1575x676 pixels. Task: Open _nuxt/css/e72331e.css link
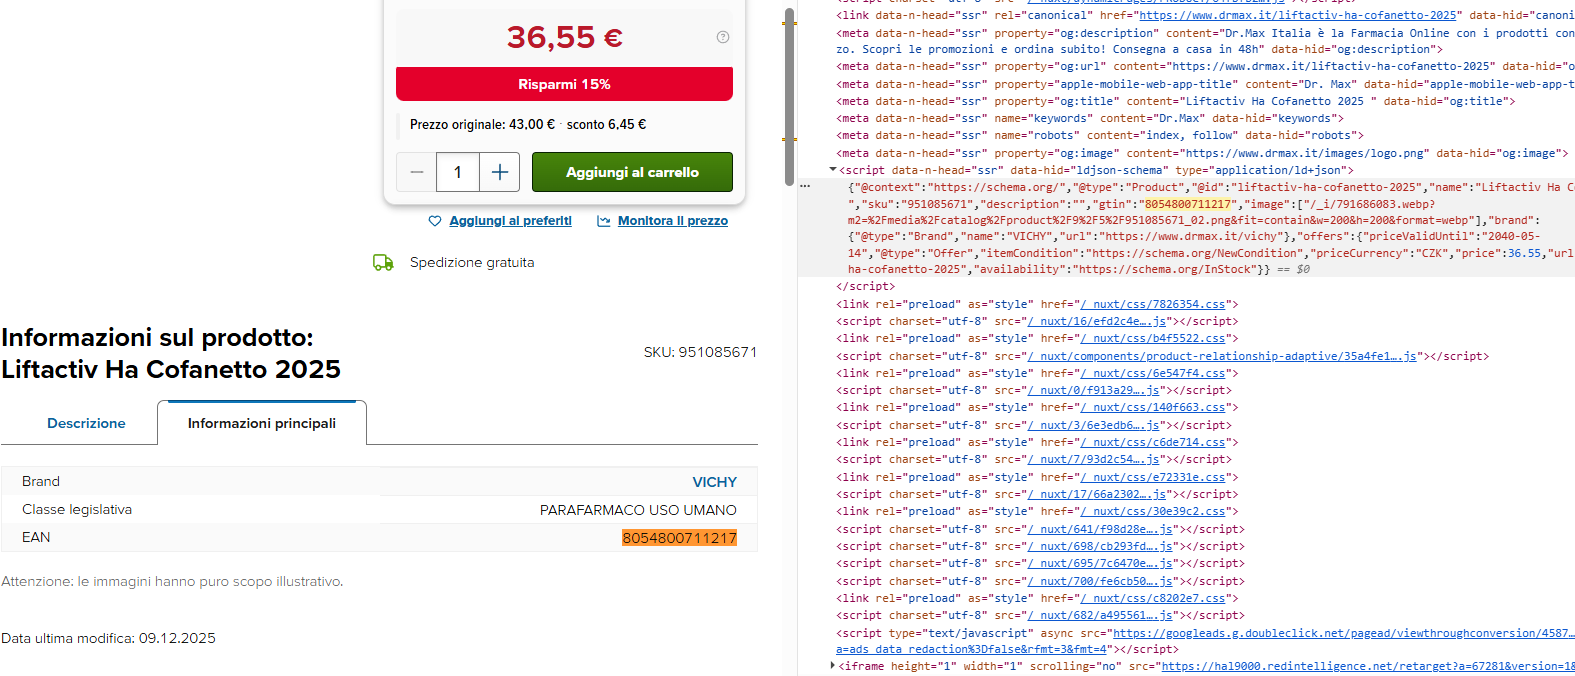(1153, 477)
